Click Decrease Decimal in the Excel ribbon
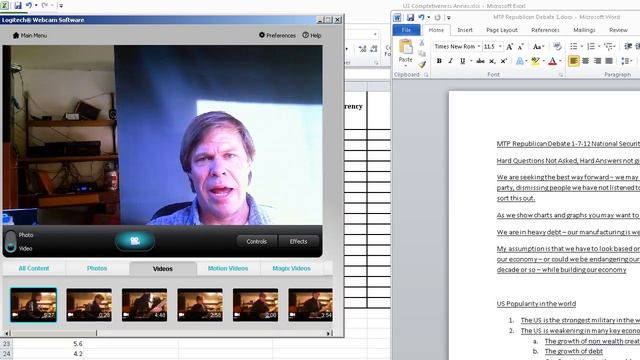This screenshot has height=360, width=640. tap(374, 49)
